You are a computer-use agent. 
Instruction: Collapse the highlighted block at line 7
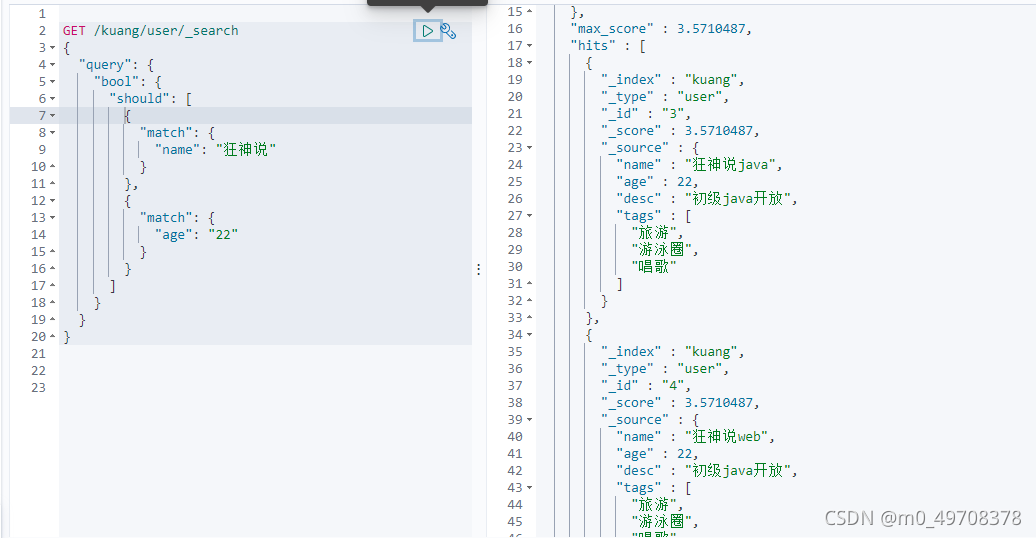[52, 116]
